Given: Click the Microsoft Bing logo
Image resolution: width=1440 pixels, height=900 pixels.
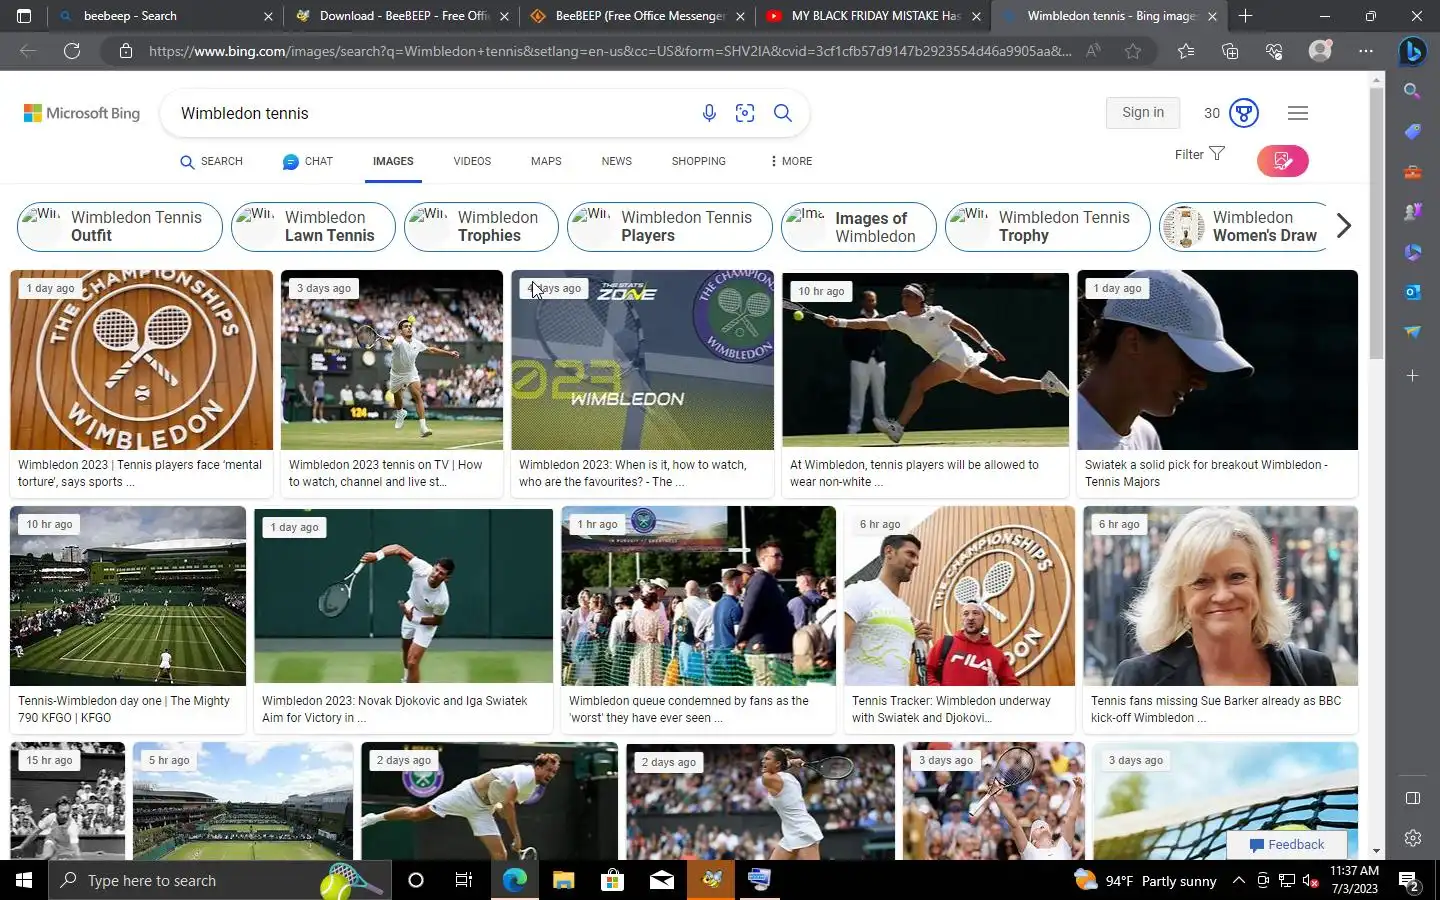Looking at the screenshot, I should pos(82,113).
